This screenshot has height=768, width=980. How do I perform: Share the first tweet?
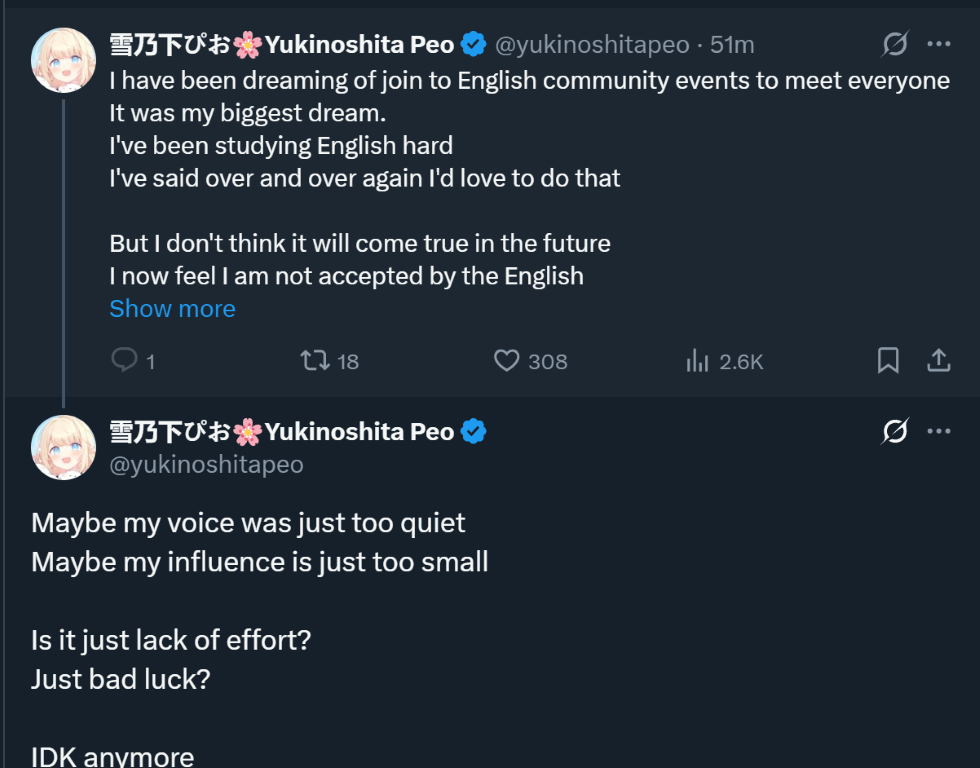coord(939,361)
